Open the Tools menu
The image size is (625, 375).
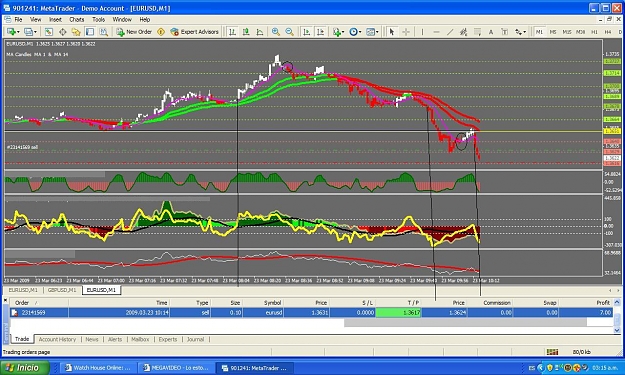tap(98, 19)
